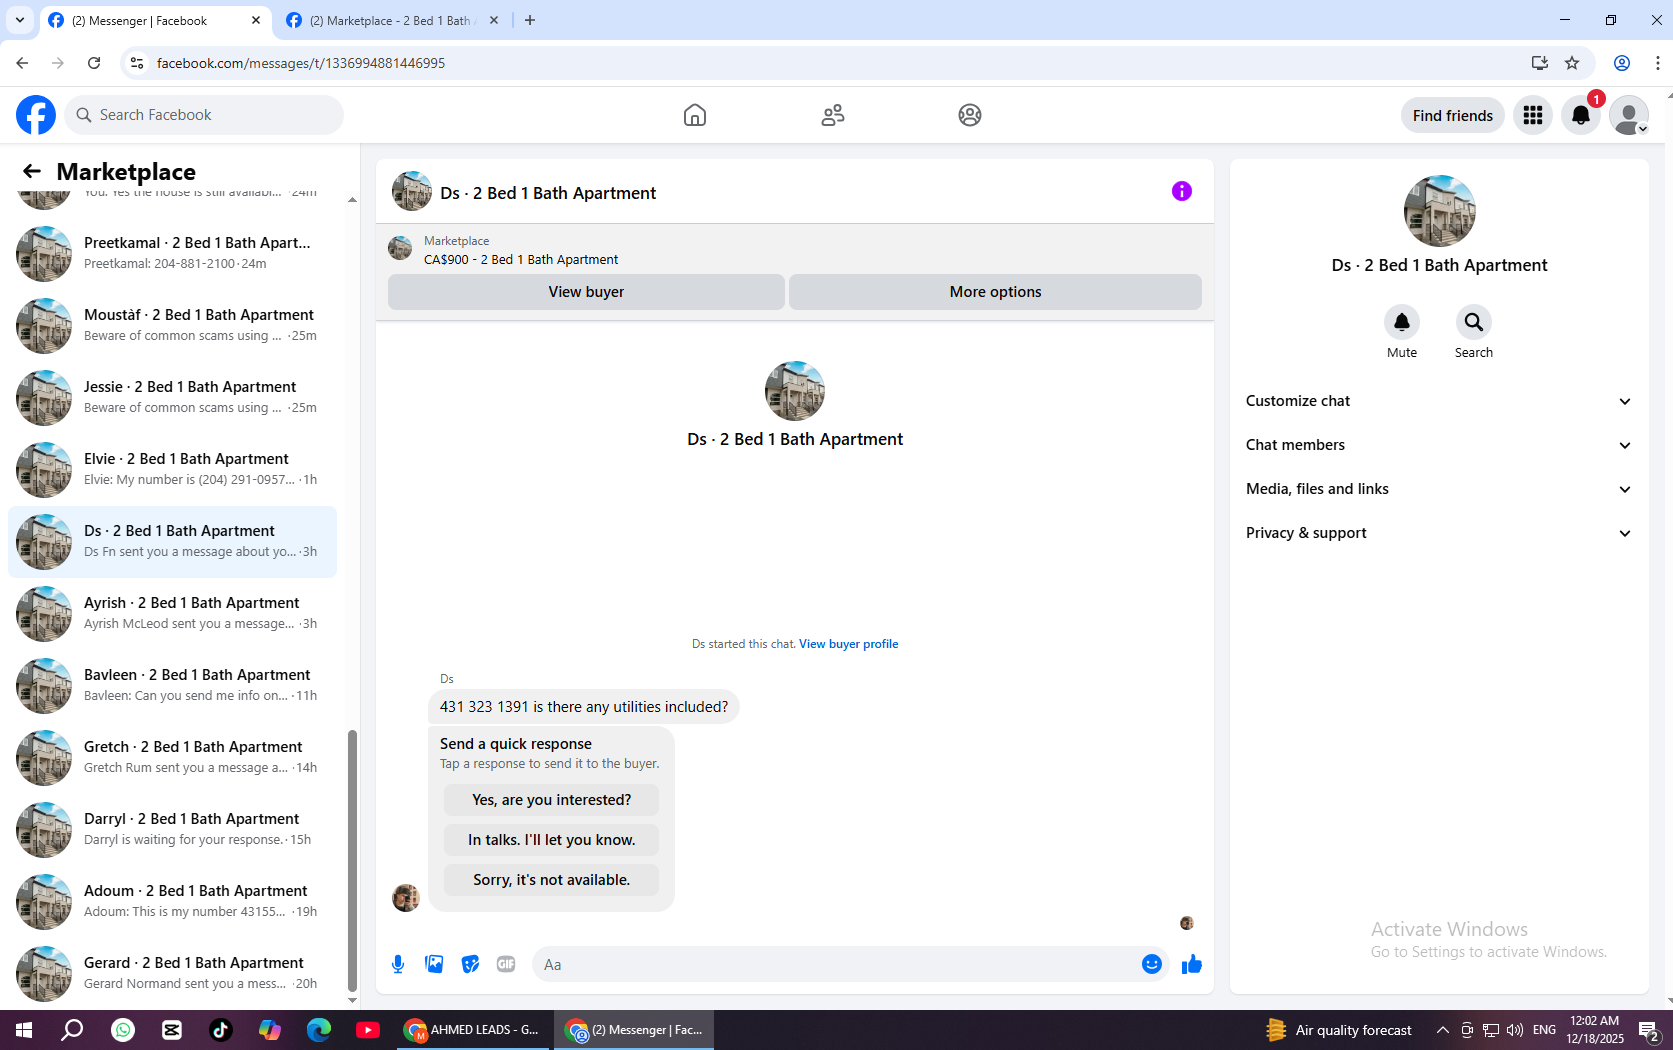Send quick reply 'Sorry, it's not available.'
The width and height of the screenshot is (1673, 1050).
551,880
